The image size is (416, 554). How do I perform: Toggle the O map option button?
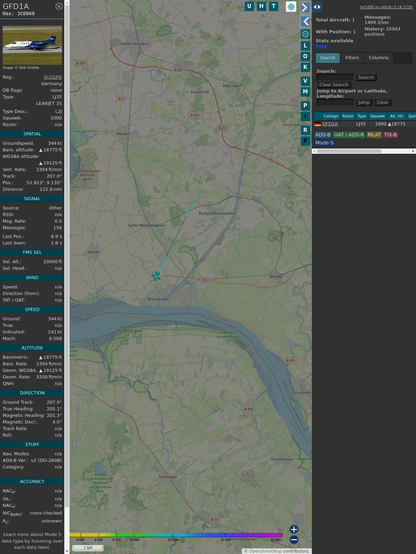pos(305,56)
